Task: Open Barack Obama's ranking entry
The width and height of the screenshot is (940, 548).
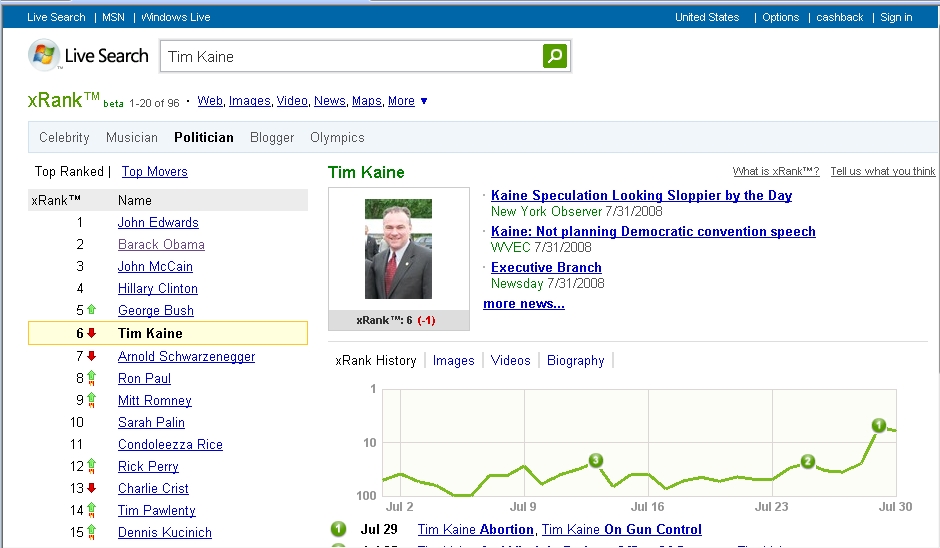Action: click(161, 245)
